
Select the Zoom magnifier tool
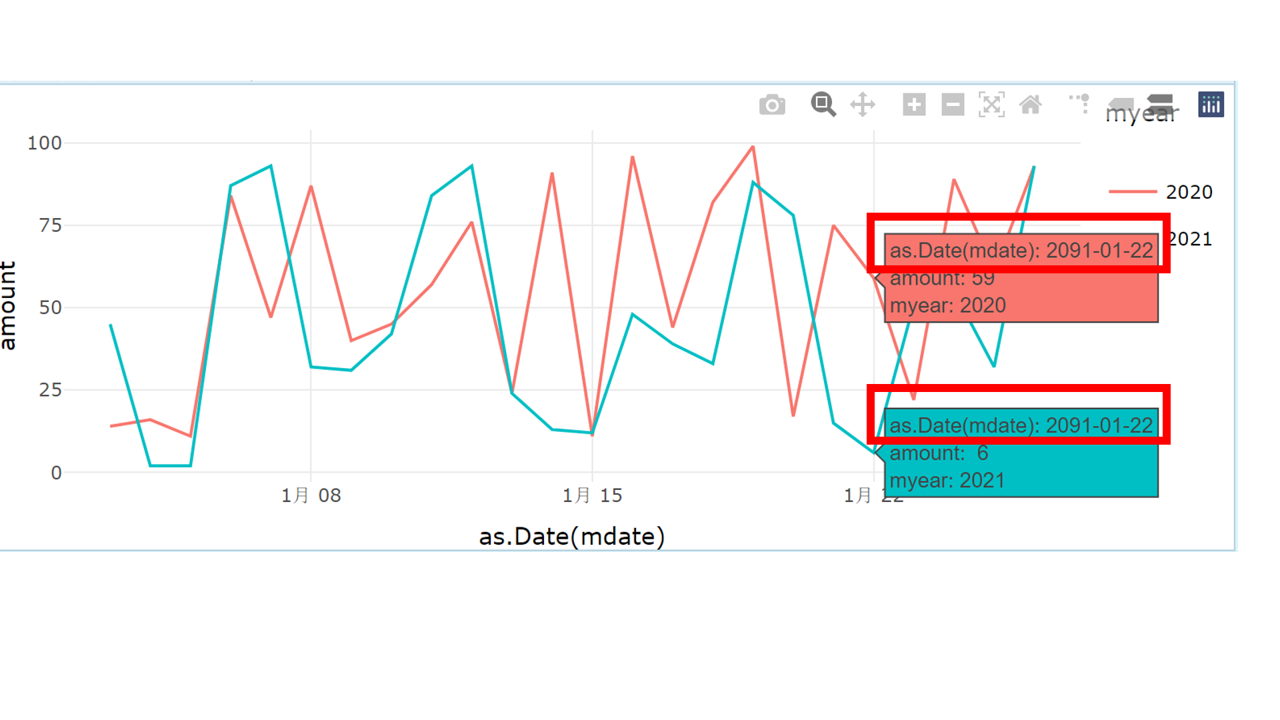pos(823,104)
